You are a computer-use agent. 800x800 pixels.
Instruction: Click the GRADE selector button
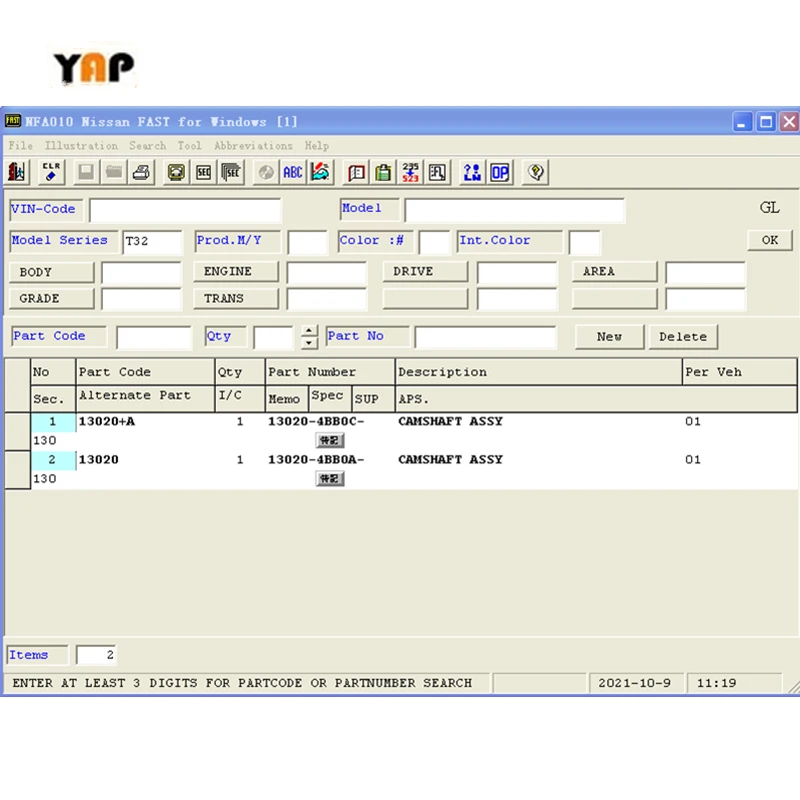pyautogui.click(x=52, y=298)
